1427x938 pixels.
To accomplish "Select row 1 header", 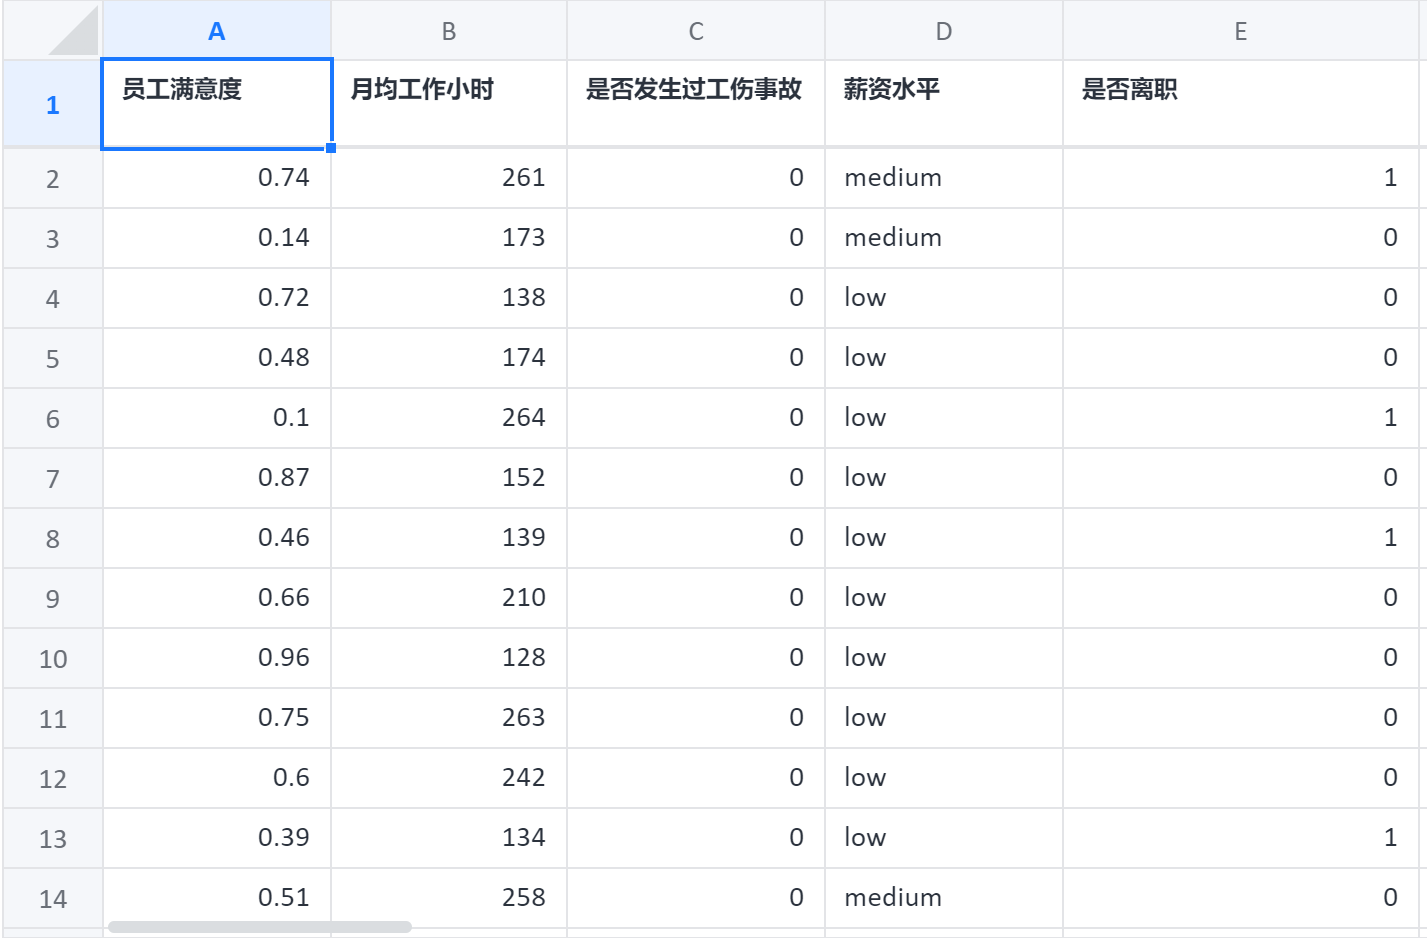I will pos(51,103).
